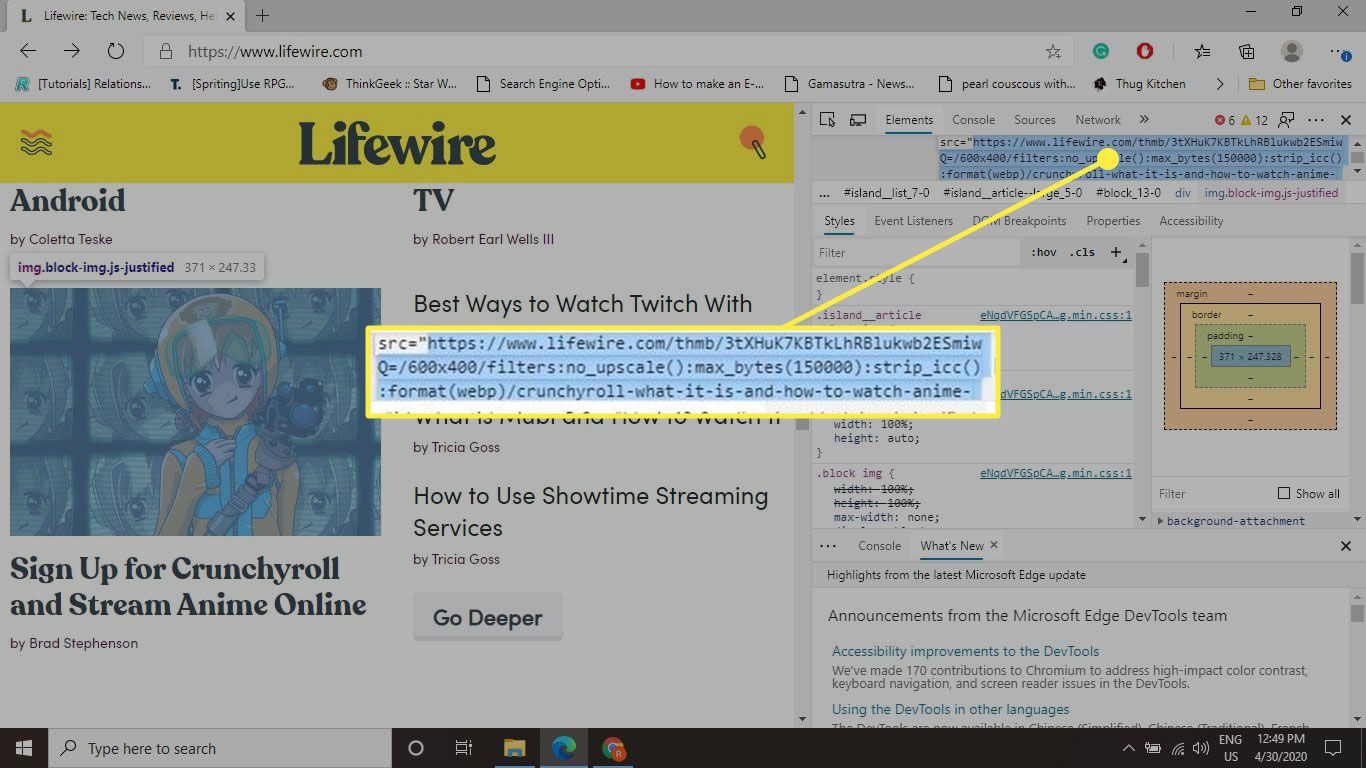Open Accessibility improvements to the DevTools link
Viewport: 1366px width, 768px height.
(x=965, y=651)
